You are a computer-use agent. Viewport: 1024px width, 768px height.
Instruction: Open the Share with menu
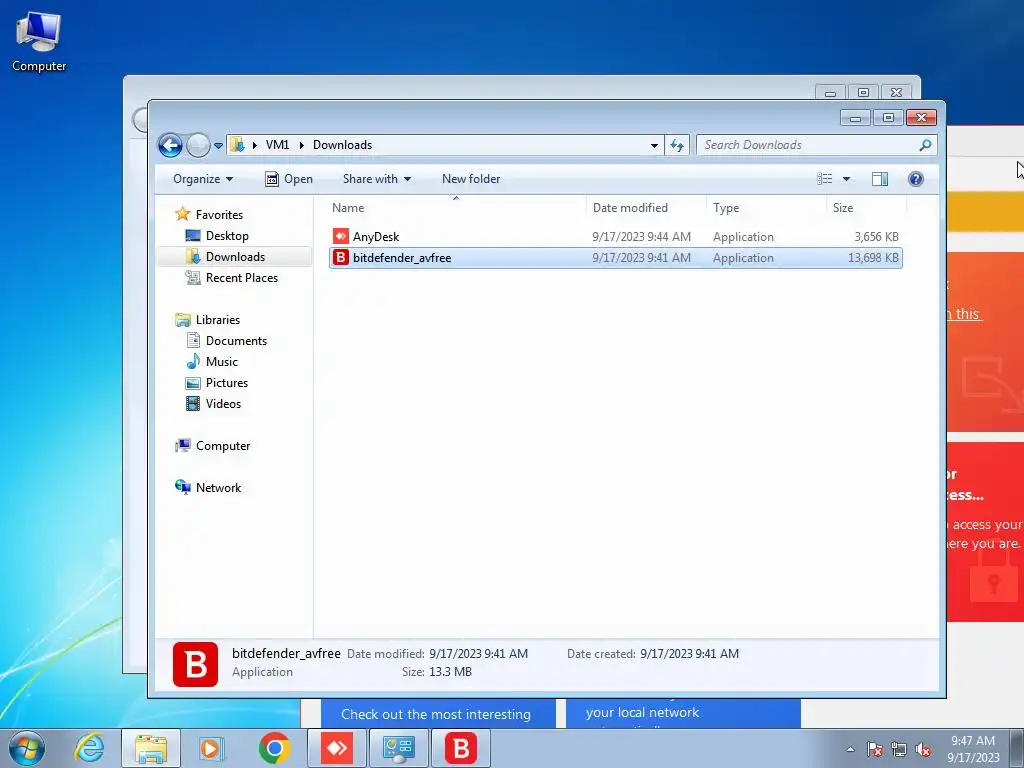(x=377, y=179)
